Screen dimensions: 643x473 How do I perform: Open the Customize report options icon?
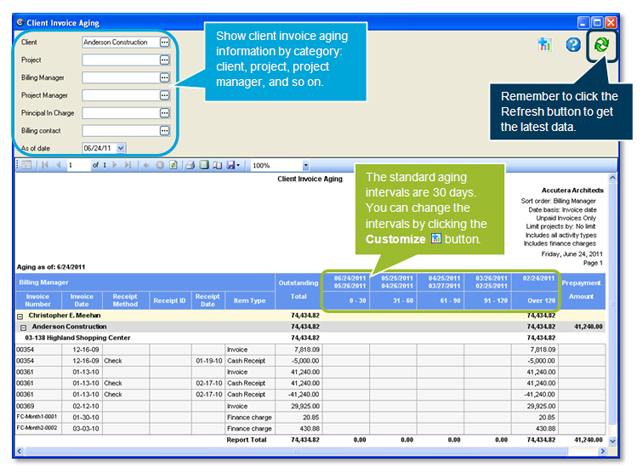coord(544,45)
